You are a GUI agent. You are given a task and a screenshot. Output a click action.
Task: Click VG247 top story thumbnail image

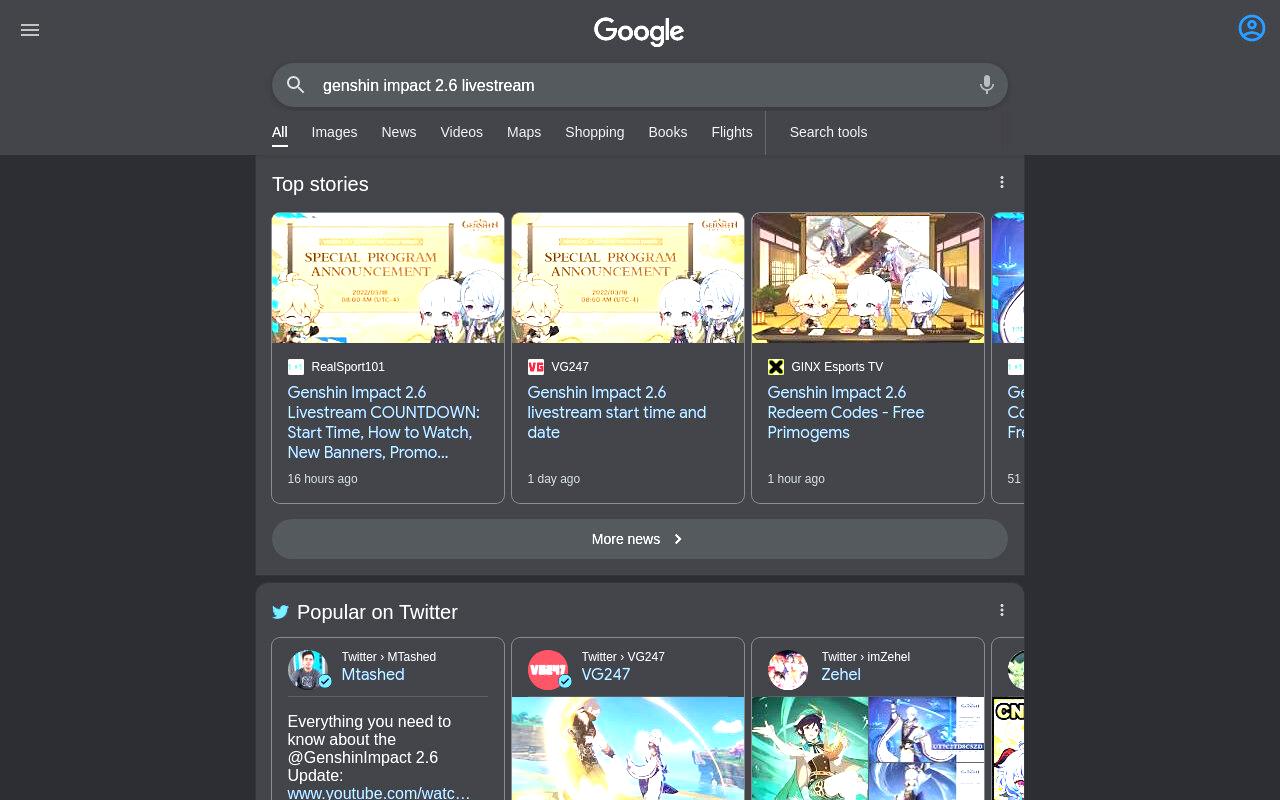(628, 278)
